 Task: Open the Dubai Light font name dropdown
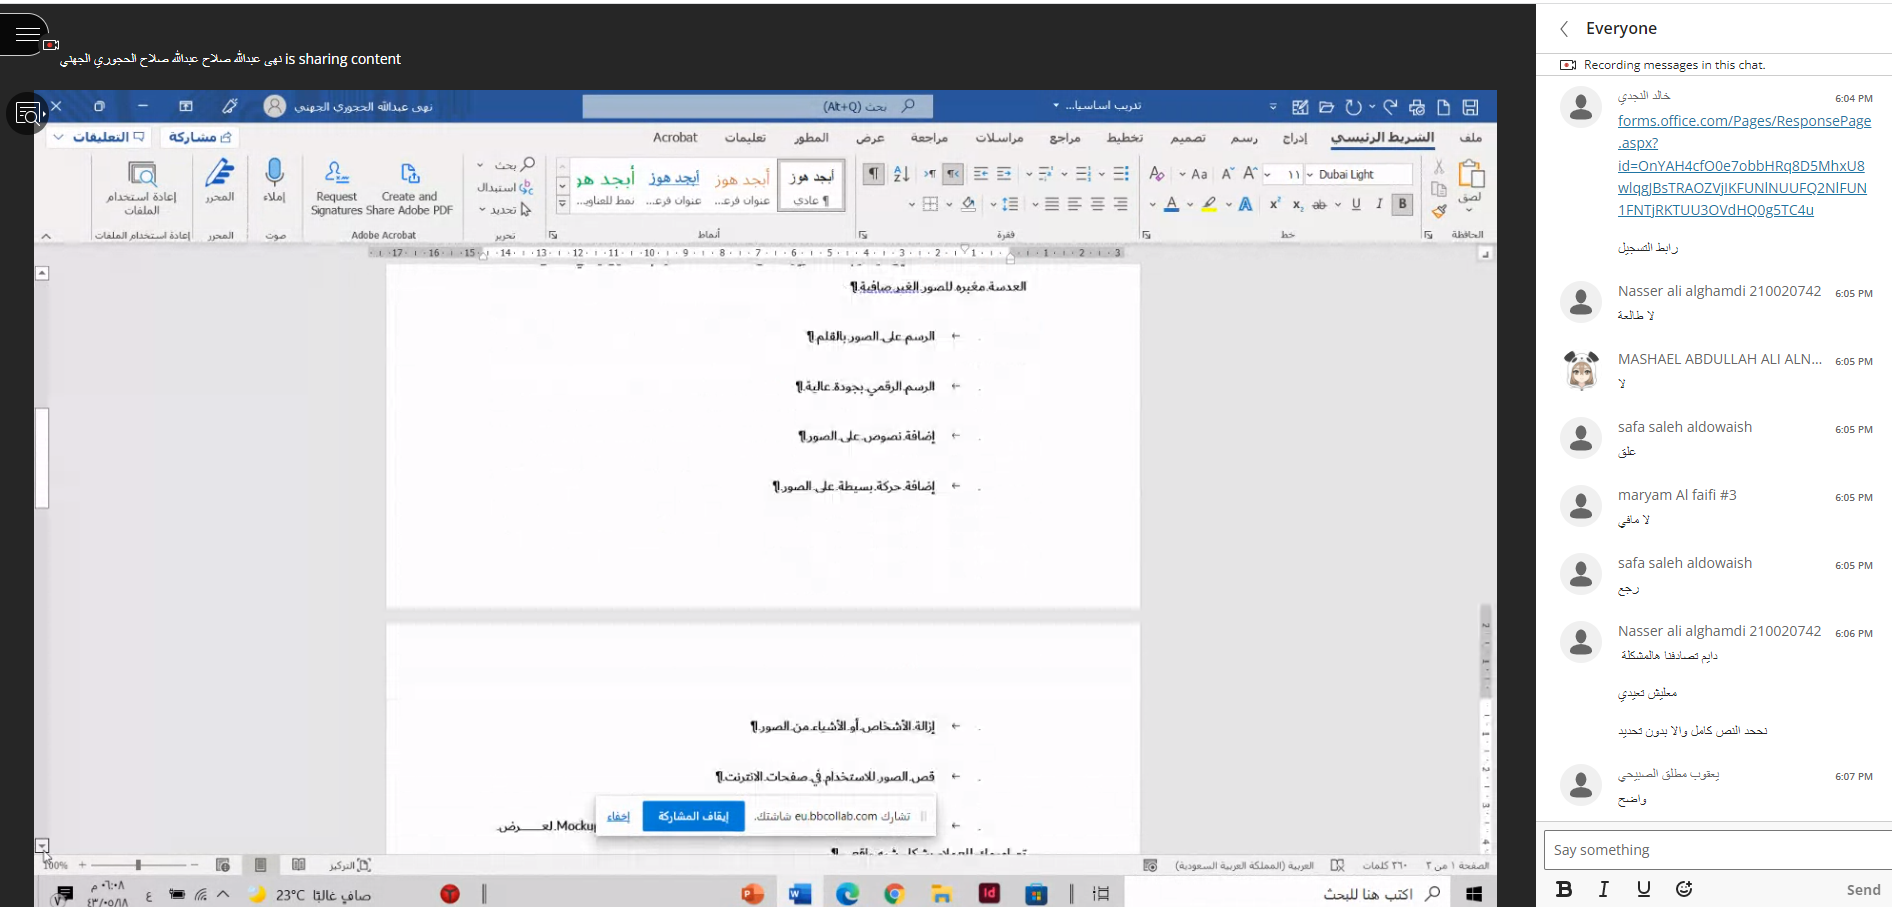point(1310,174)
